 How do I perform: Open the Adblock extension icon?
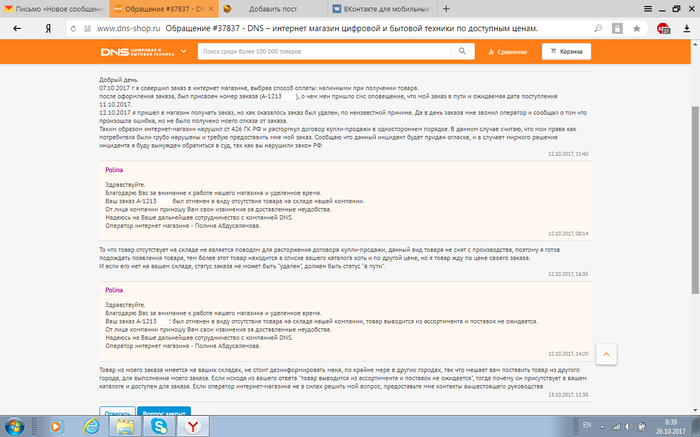click(663, 29)
